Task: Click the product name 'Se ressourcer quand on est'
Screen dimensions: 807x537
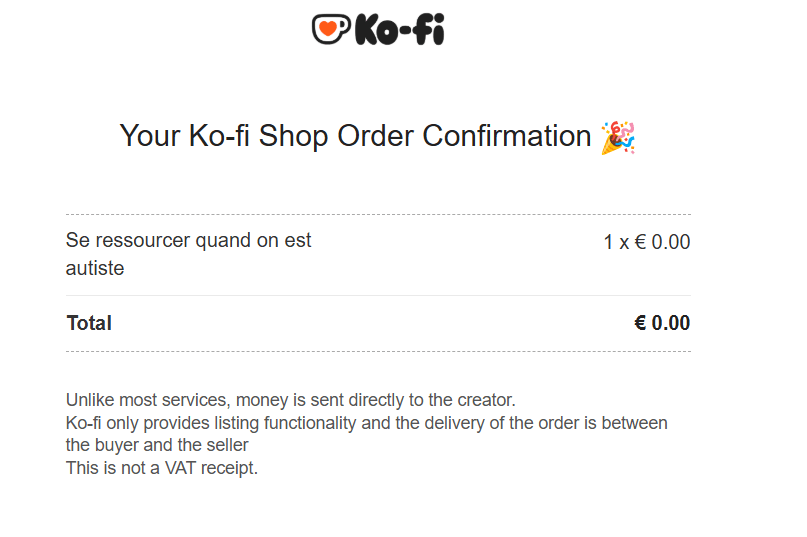Action: pos(189,241)
